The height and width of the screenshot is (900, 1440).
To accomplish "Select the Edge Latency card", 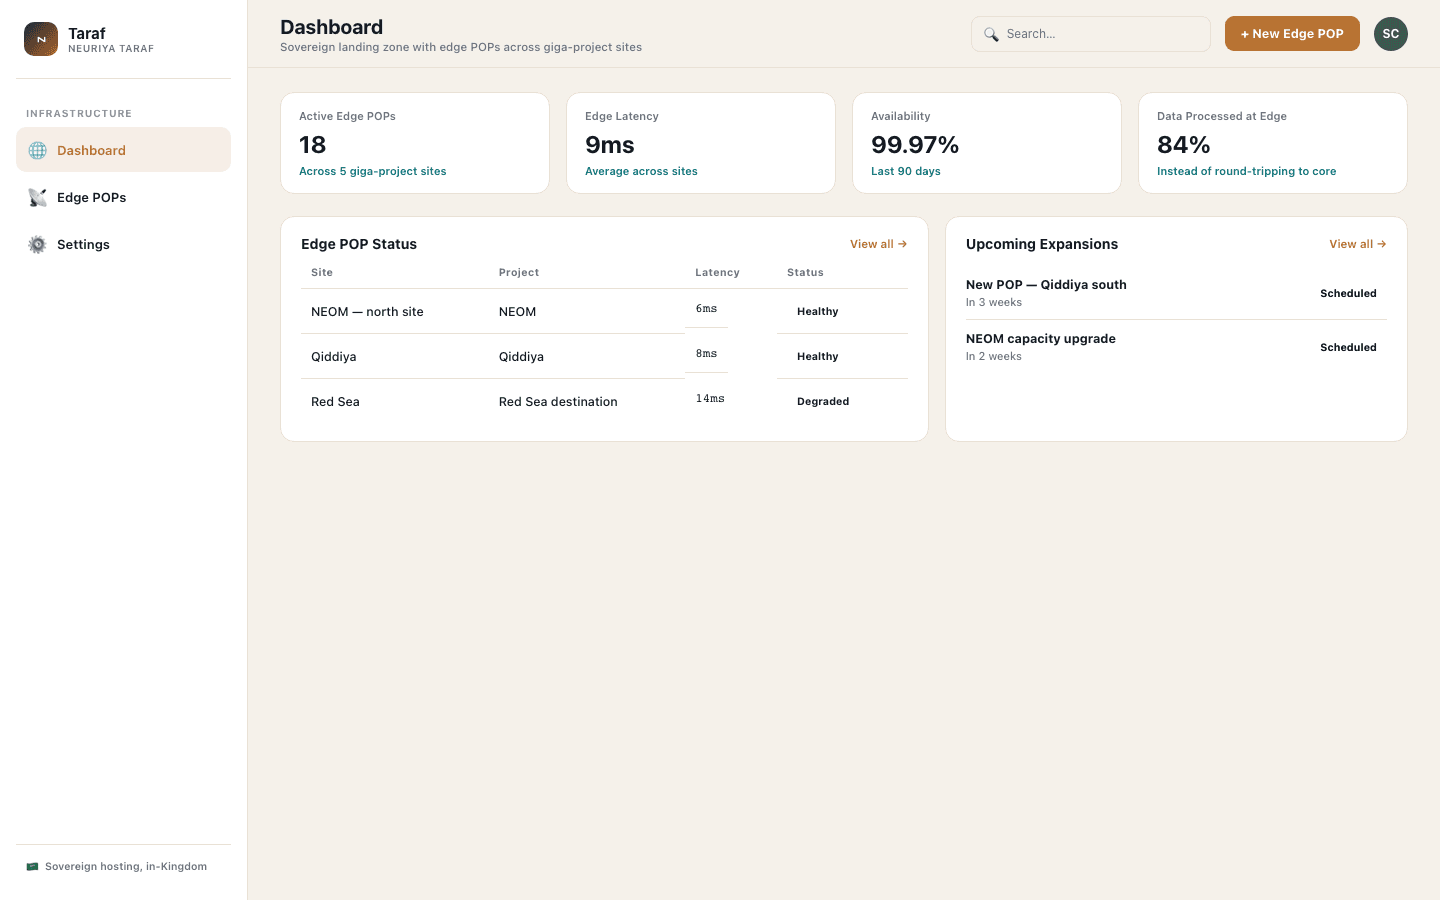I will 701,143.
